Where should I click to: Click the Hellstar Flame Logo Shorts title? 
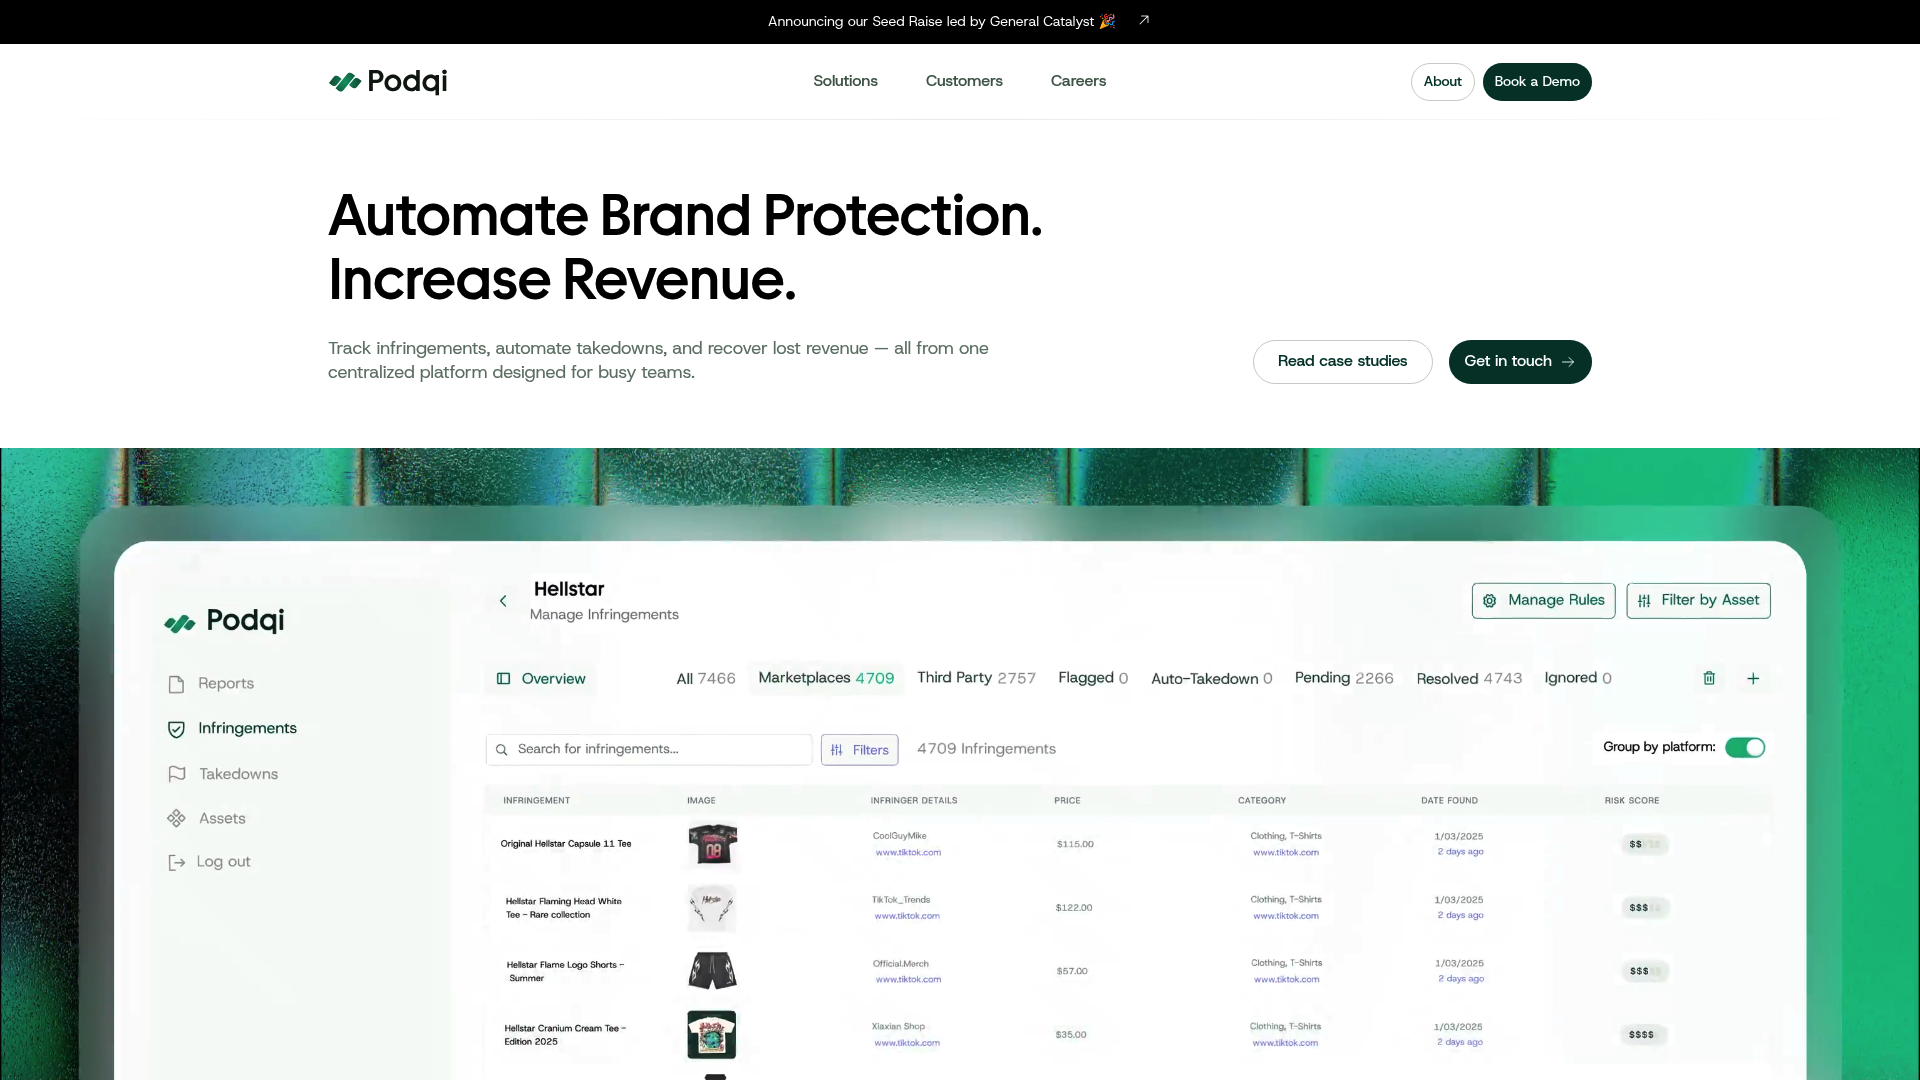pyautogui.click(x=565, y=972)
